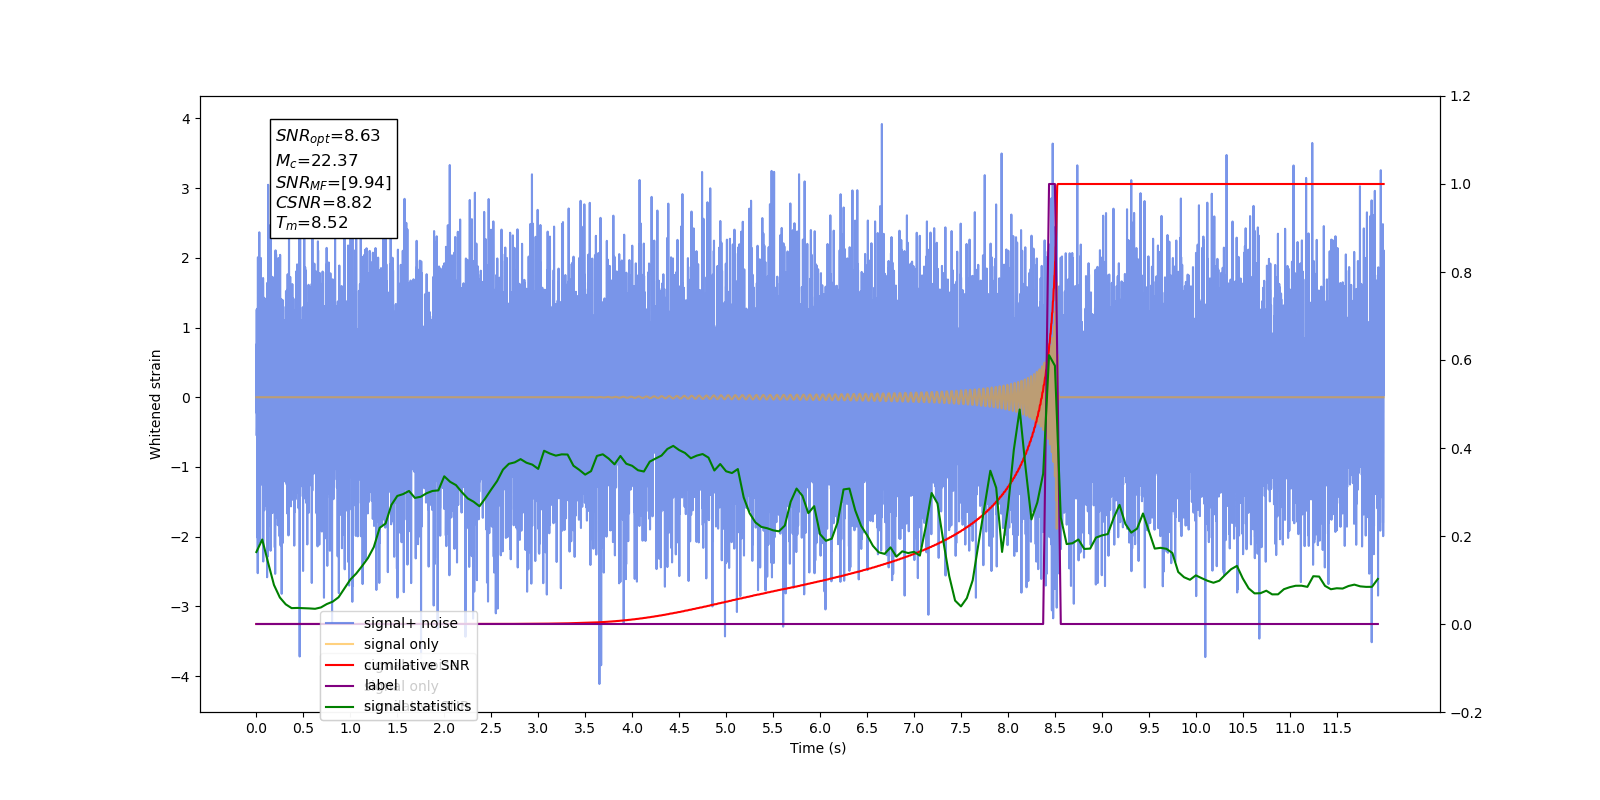Click the 1.0 tick on the right axis

[x=1460, y=185]
